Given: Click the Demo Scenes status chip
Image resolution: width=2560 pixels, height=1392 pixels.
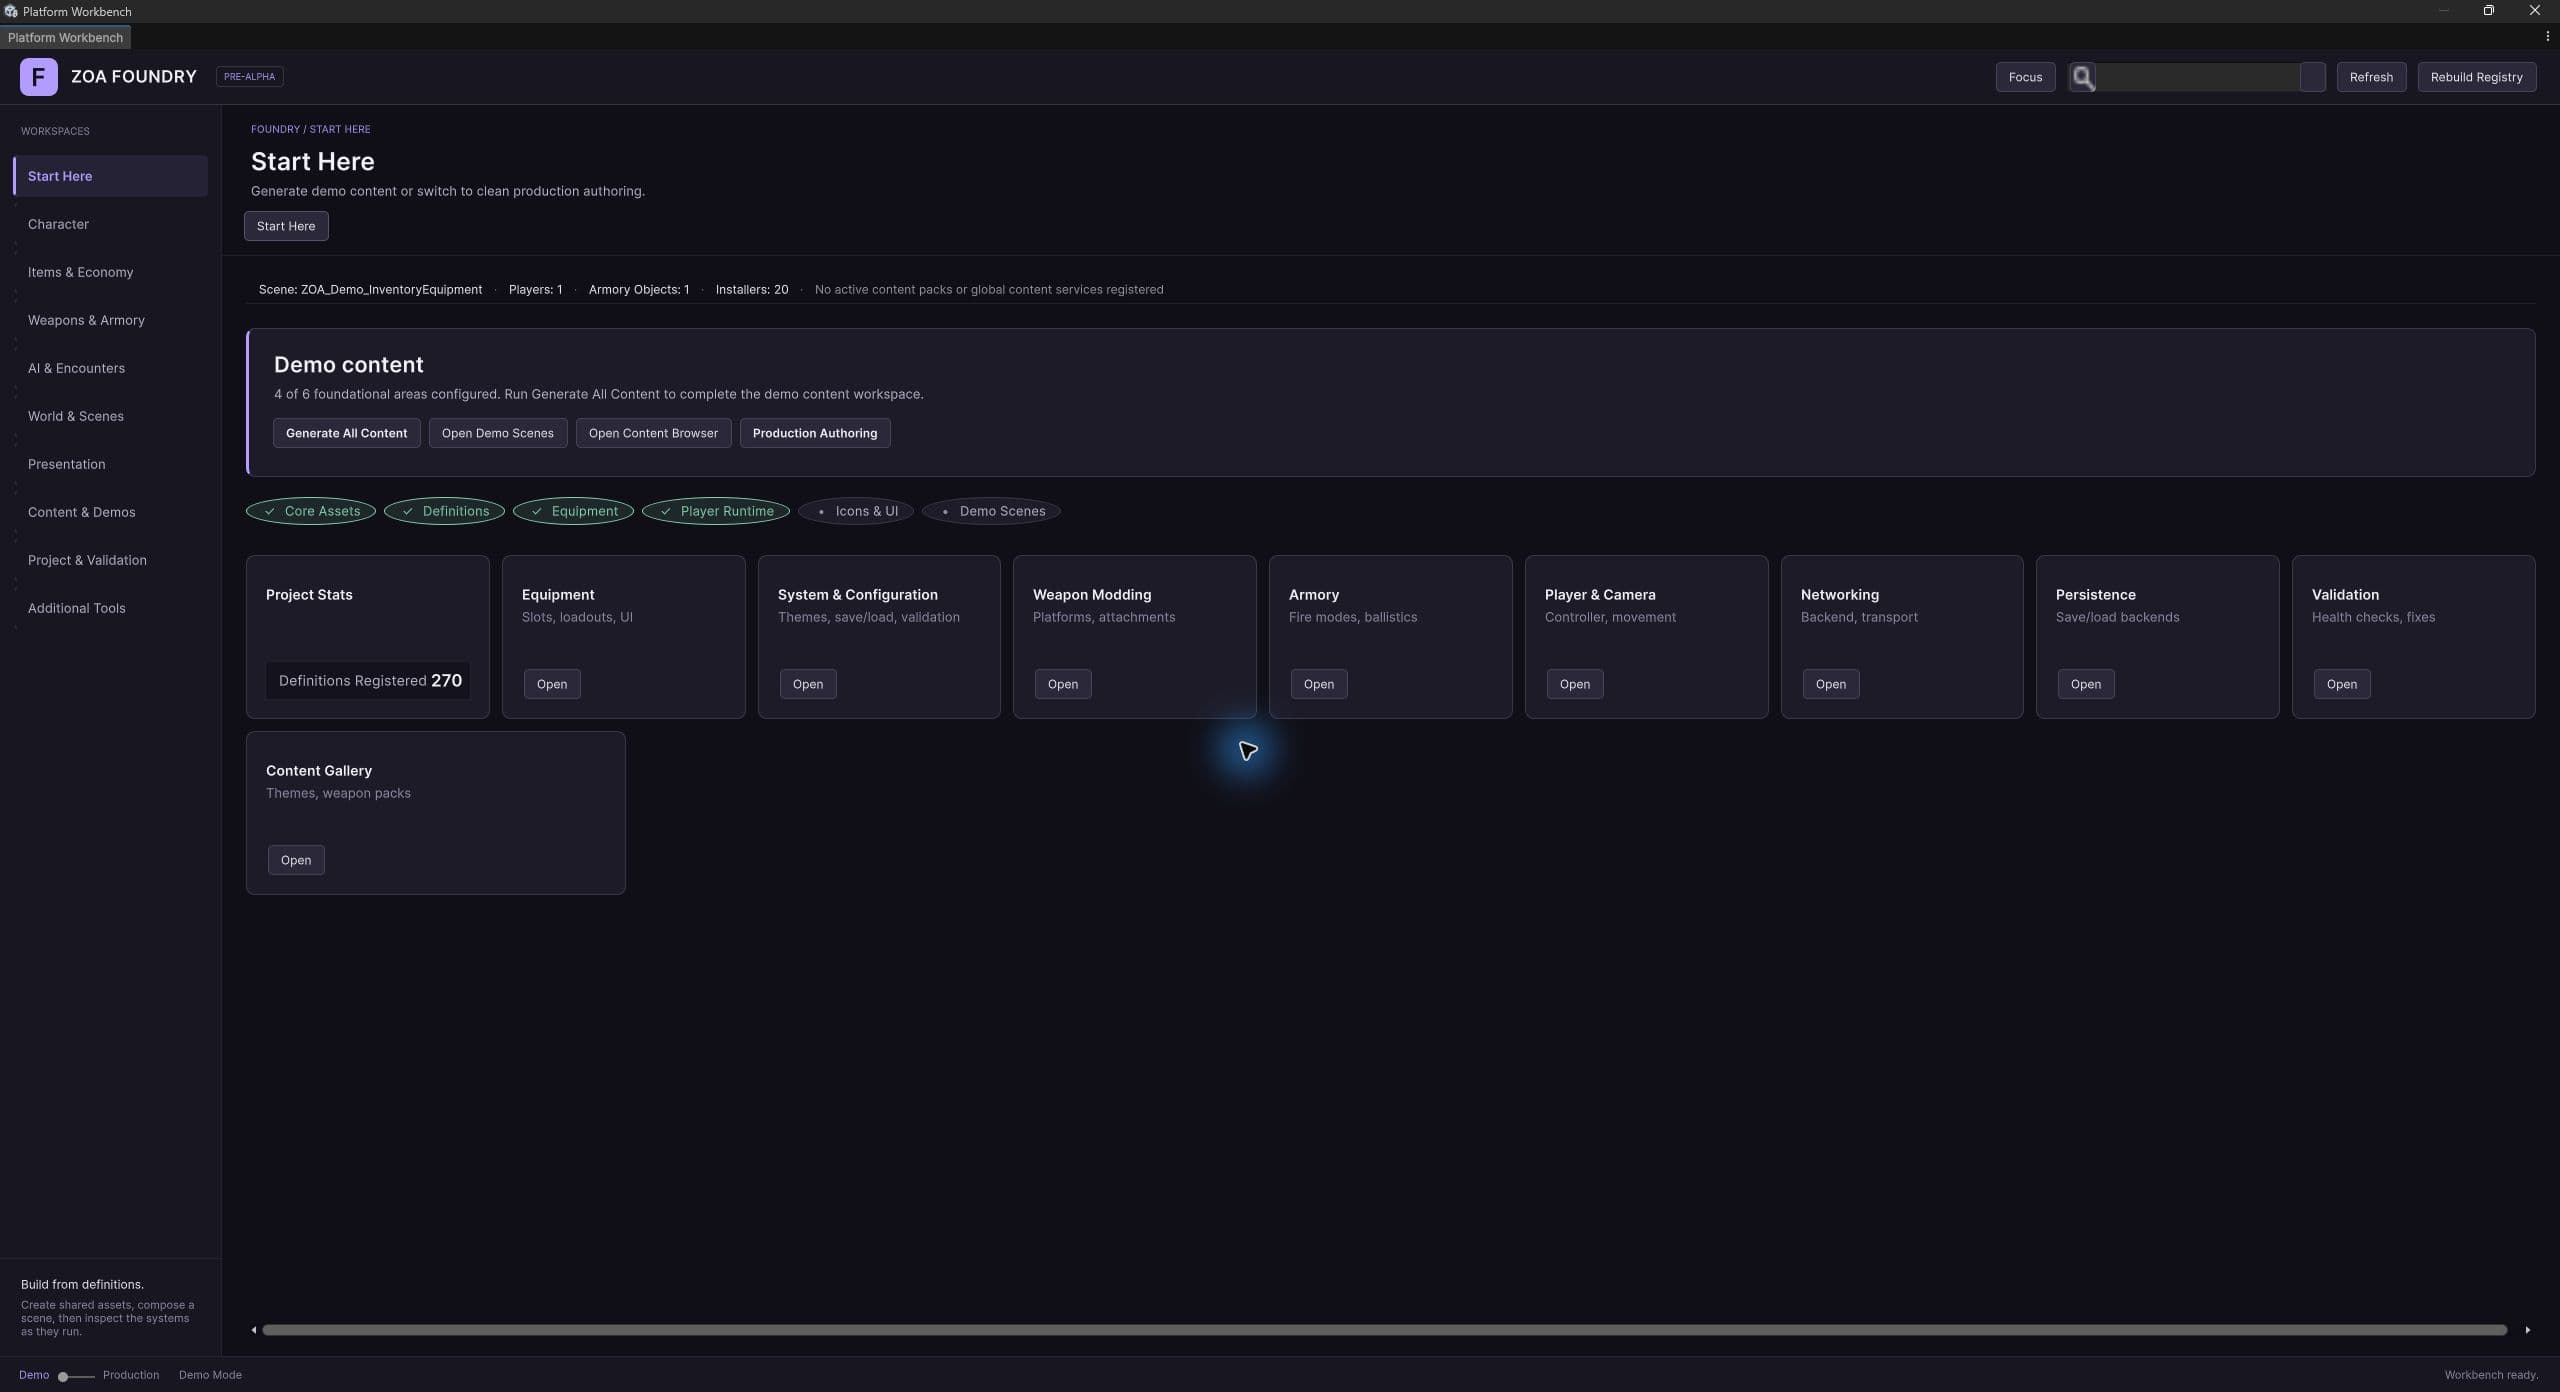Looking at the screenshot, I should (x=991, y=511).
